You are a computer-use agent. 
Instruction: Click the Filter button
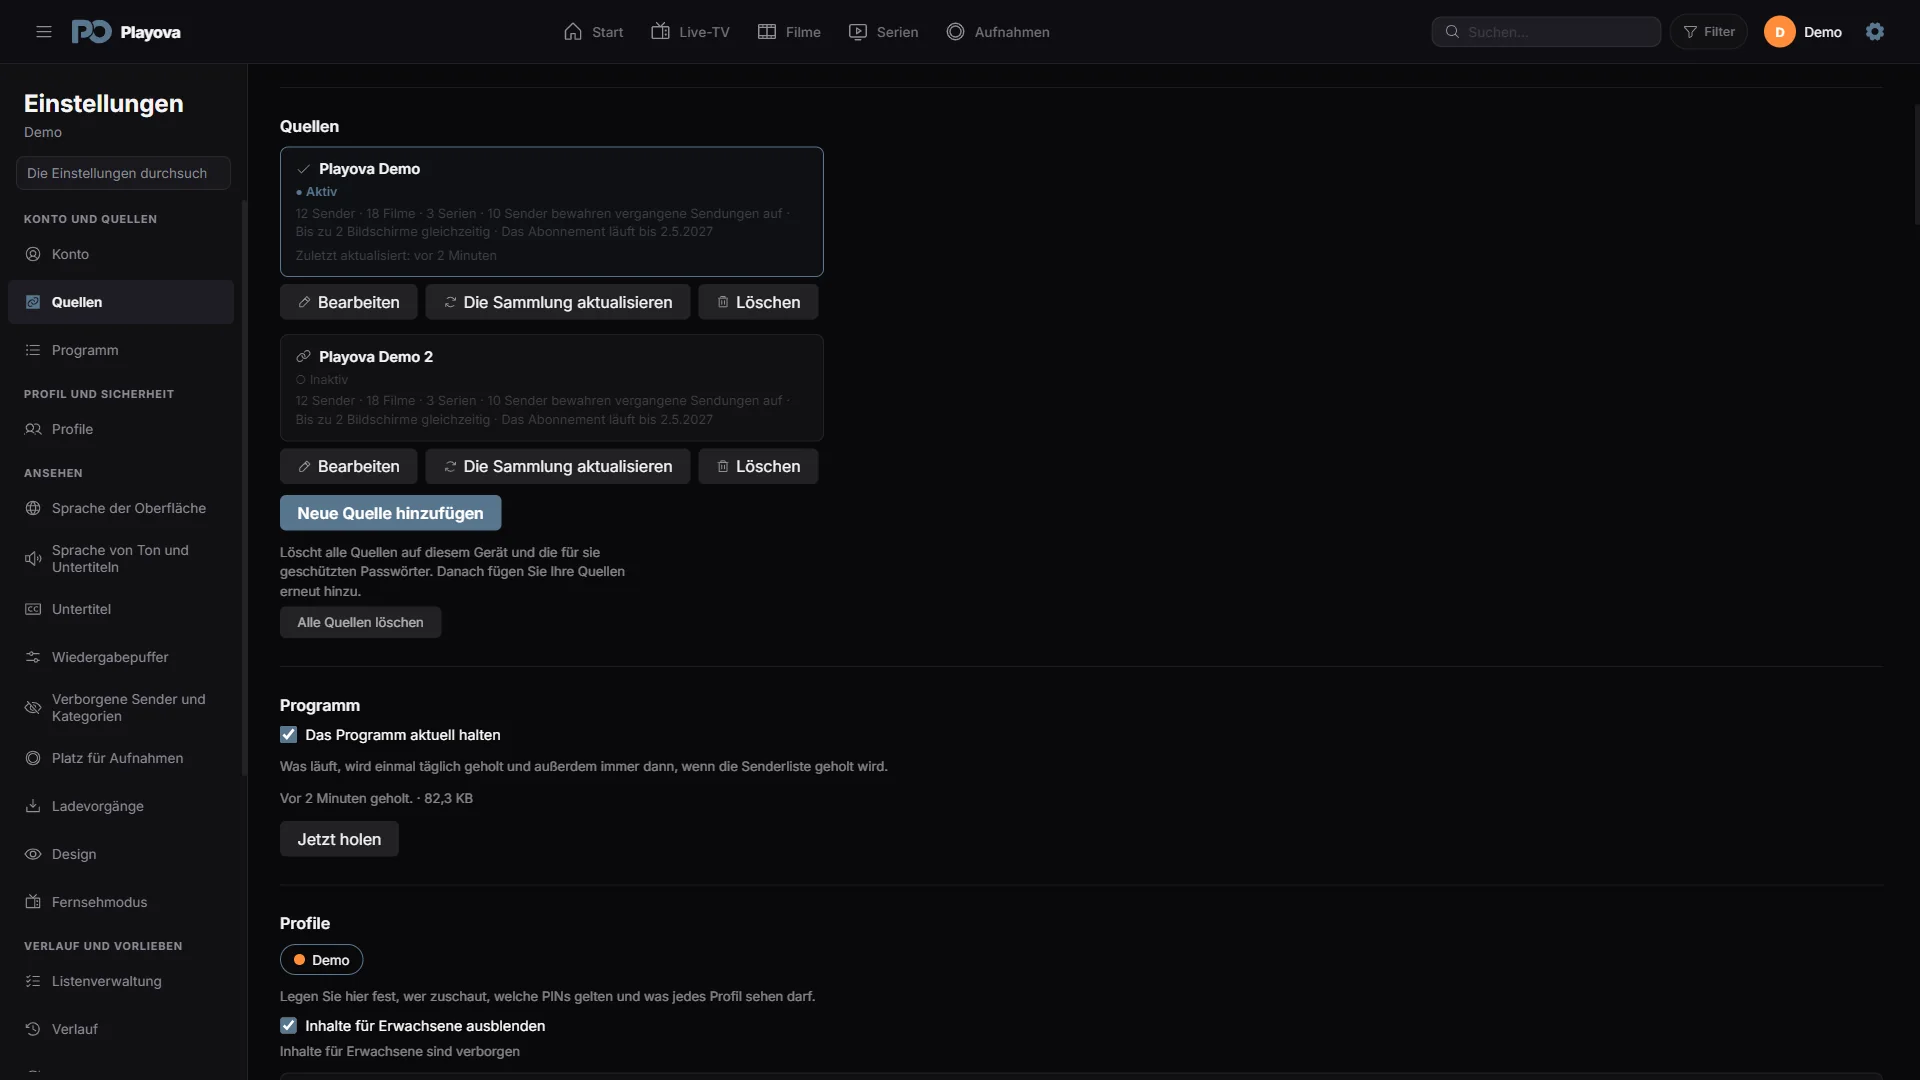tap(1709, 32)
